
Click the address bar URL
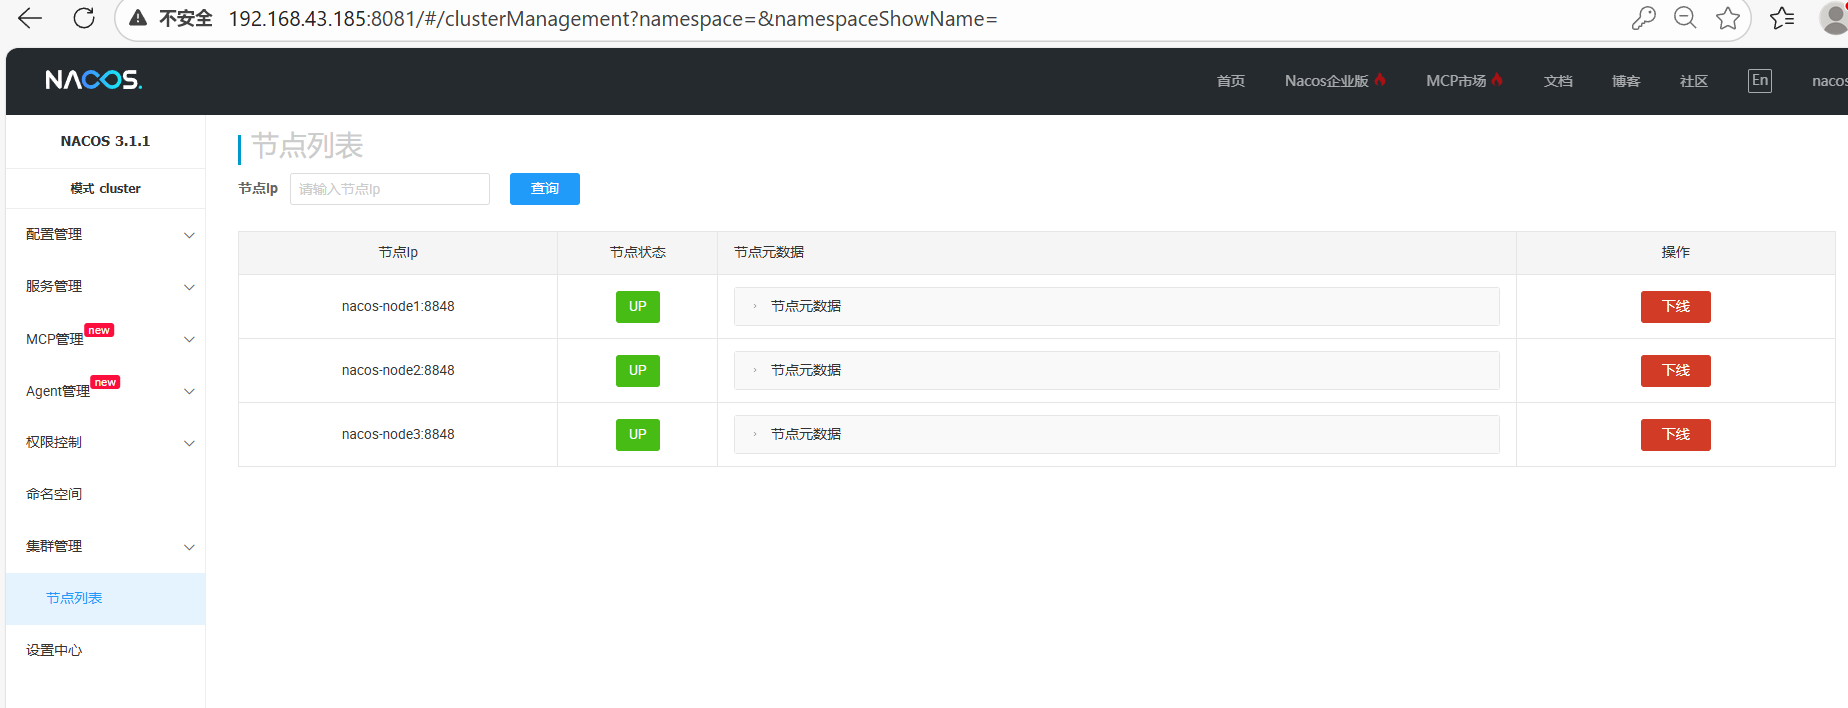[613, 19]
